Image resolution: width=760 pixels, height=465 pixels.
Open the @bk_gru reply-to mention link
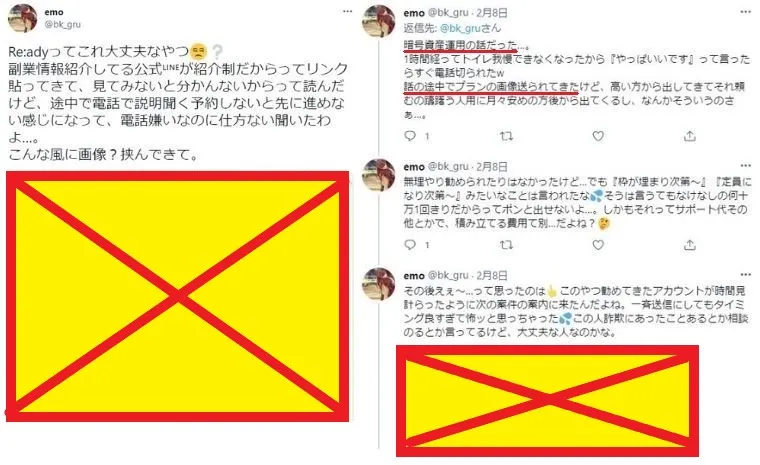point(460,28)
